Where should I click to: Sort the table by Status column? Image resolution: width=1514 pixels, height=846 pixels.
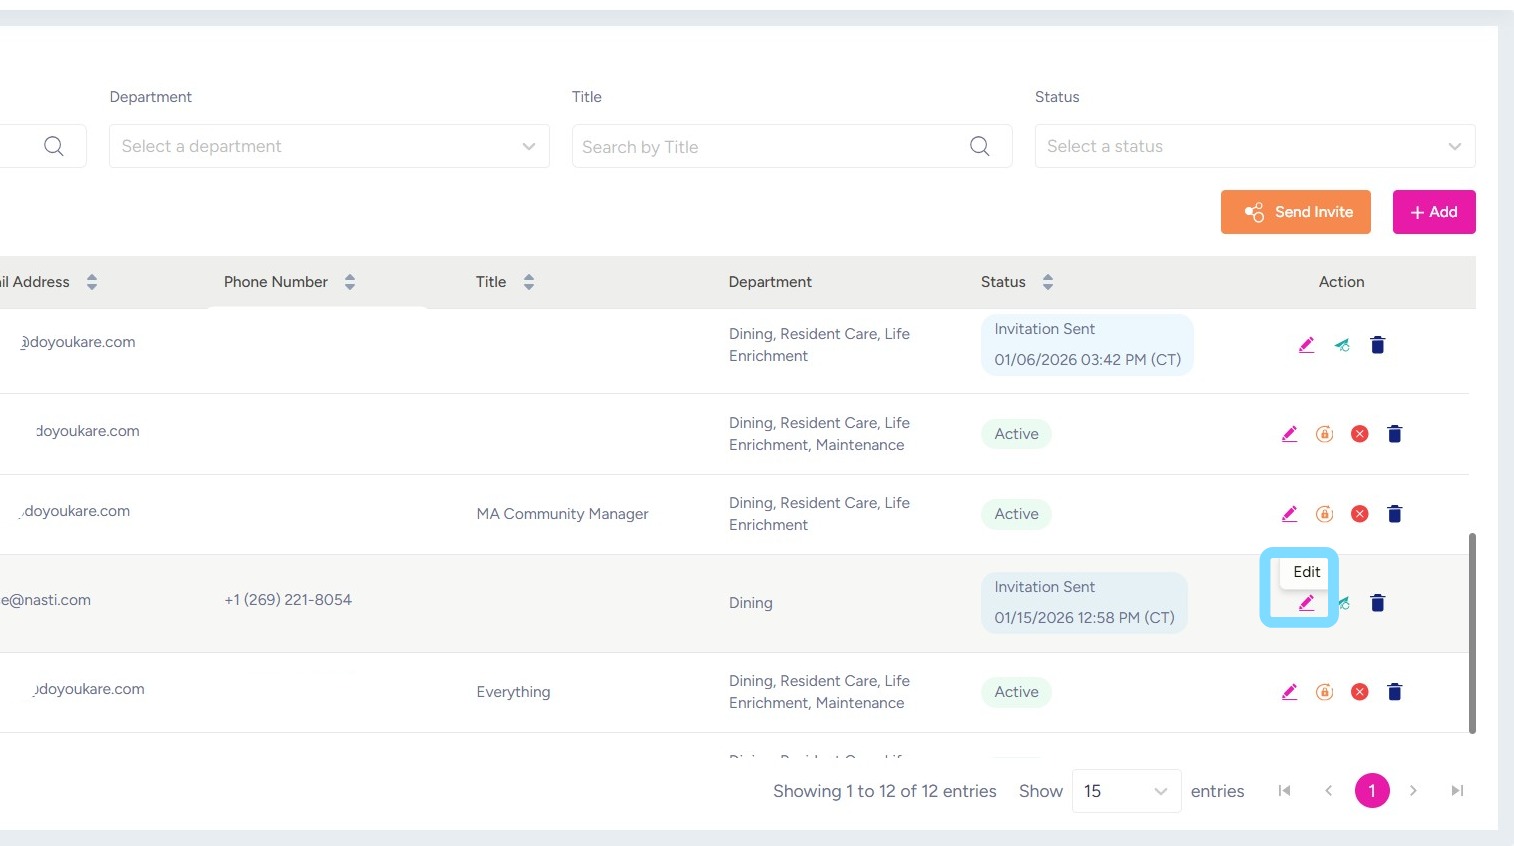tap(1048, 282)
